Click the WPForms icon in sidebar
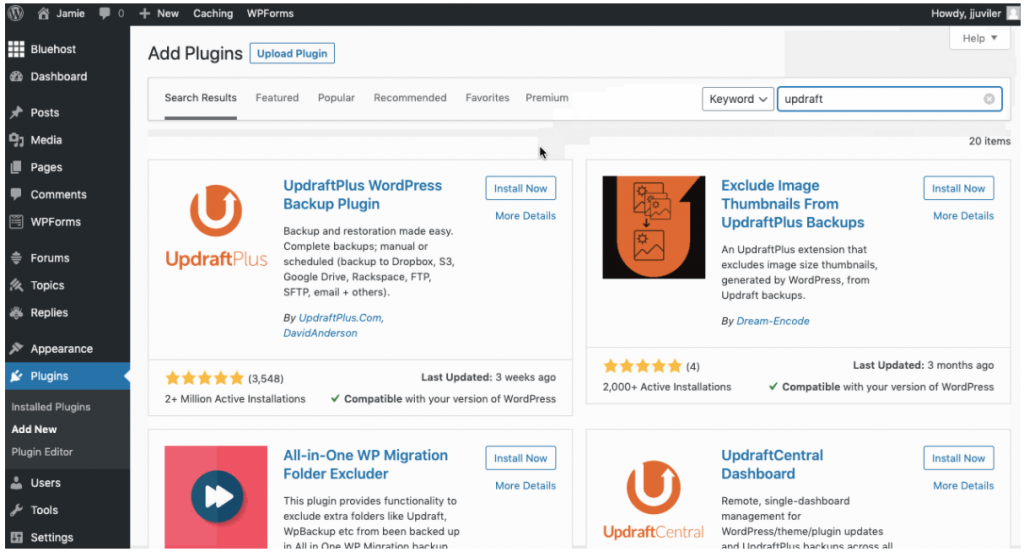Screen dimensions: 1024x552 click(x=16, y=222)
